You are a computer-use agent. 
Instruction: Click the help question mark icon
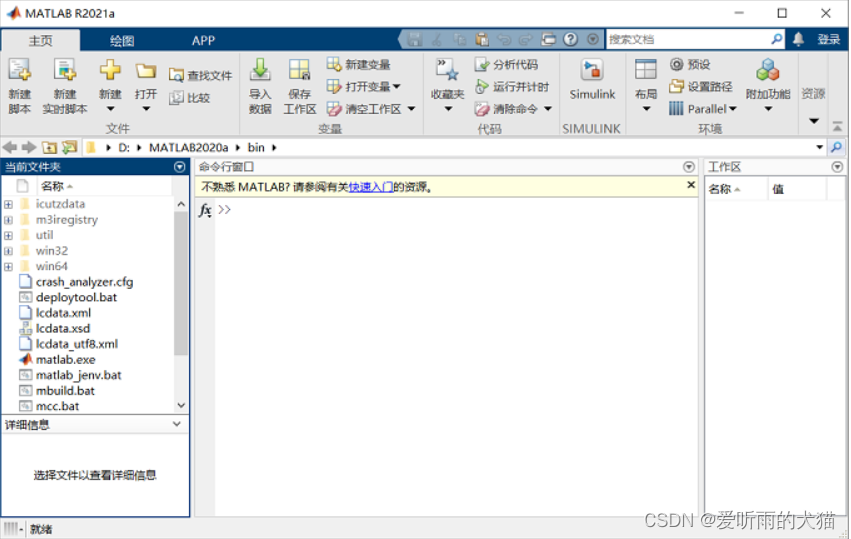[x=570, y=39]
